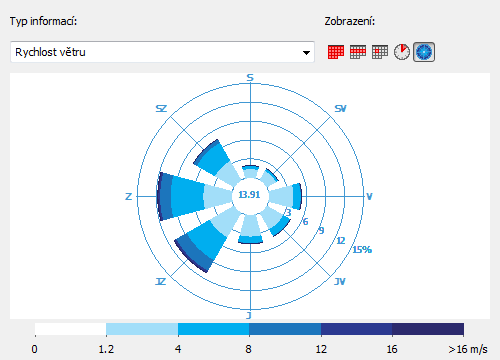Screen dimensions: 500x360
Task: Click the Zobrazení label
Action: pyautogui.click(x=350, y=21)
